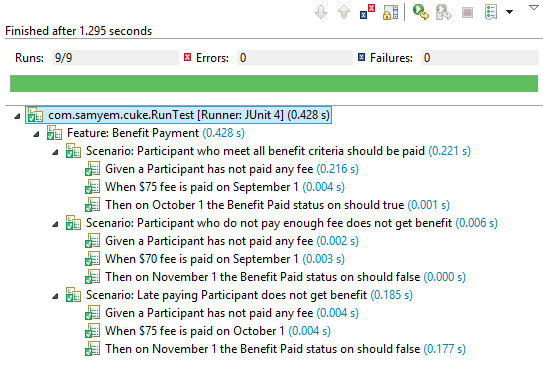Viewport: 543px width, 365px height.
Task: Click Rerun Failed Tests First icon
Action: click(x=444, y=12)
